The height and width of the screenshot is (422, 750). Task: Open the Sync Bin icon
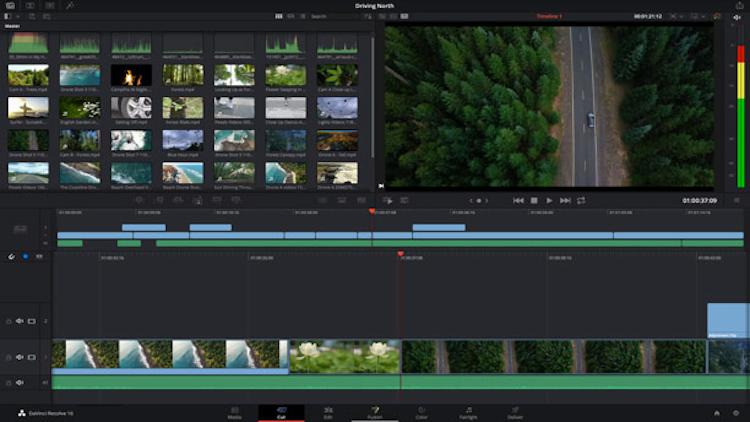click(30, 6)
